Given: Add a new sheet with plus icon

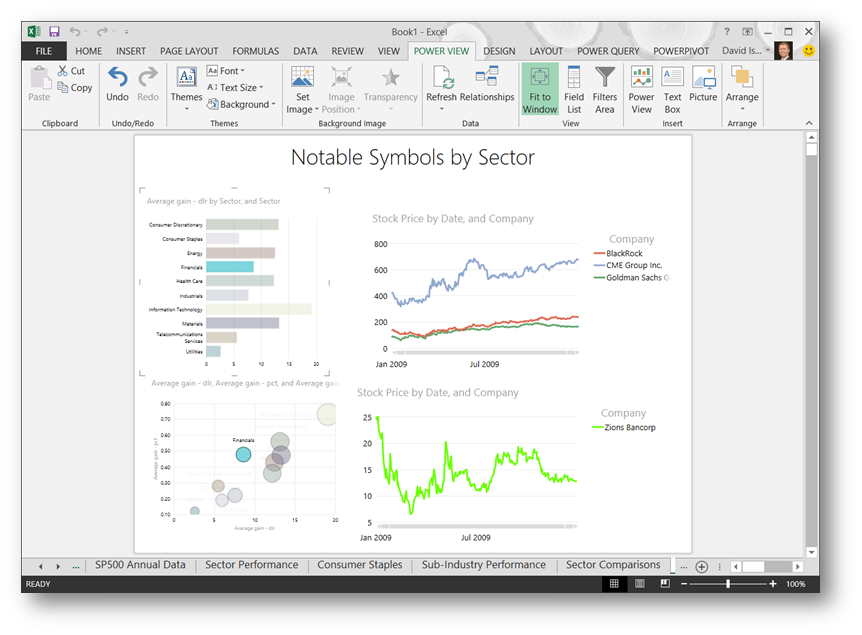Looking at the screenshot, I should [701, 566].
